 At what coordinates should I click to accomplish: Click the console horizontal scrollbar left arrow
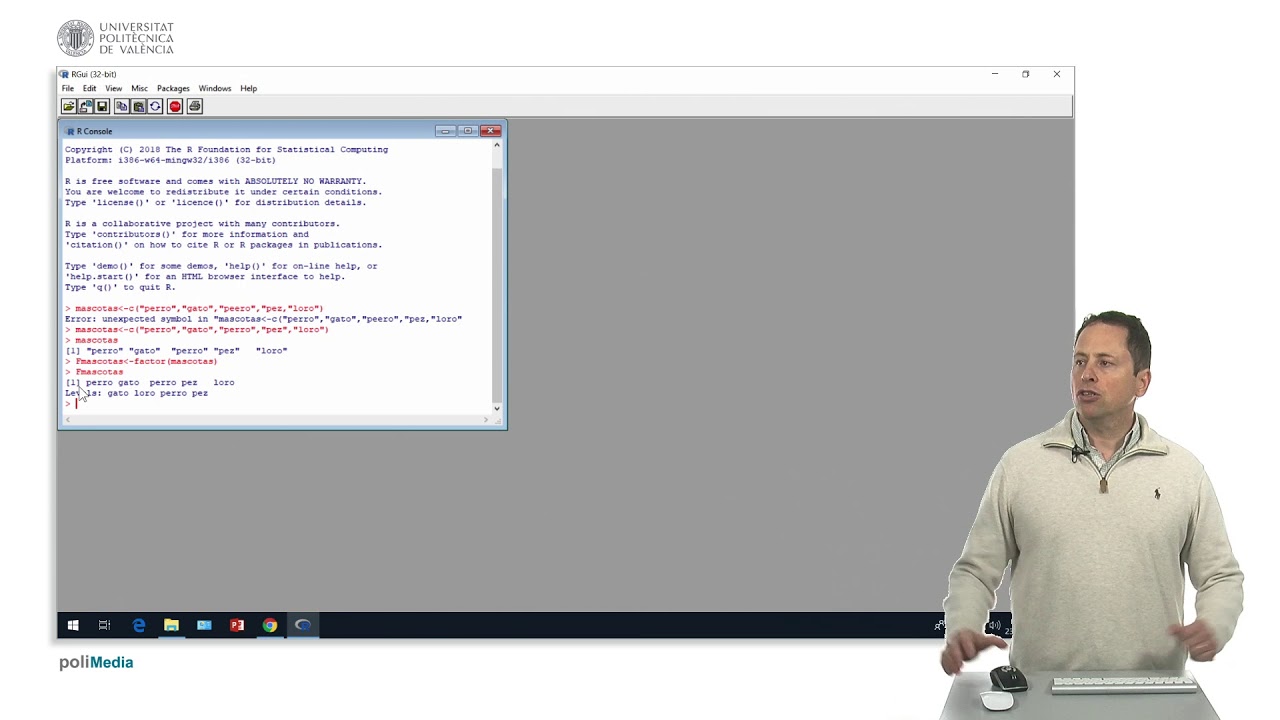click(x=67, y=420)
